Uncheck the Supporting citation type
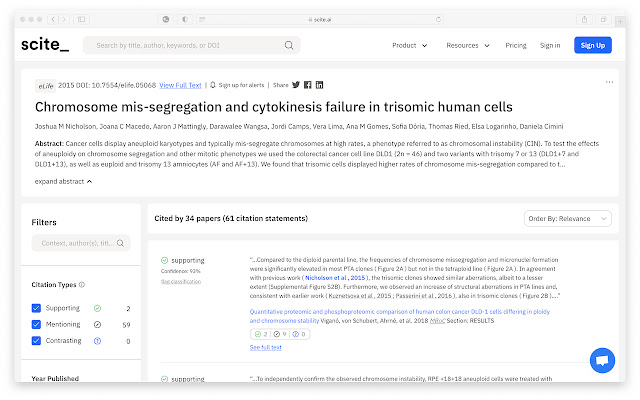640x400 pixels. 37,309
